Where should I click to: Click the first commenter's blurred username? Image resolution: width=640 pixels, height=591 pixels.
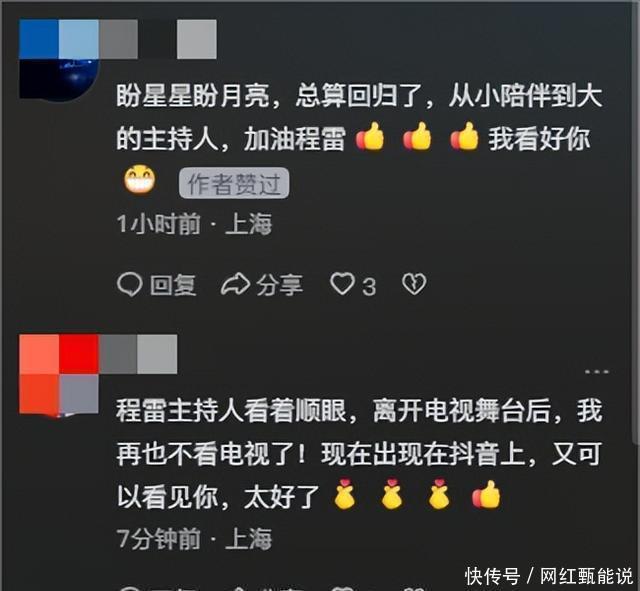[x=157, y=39]
